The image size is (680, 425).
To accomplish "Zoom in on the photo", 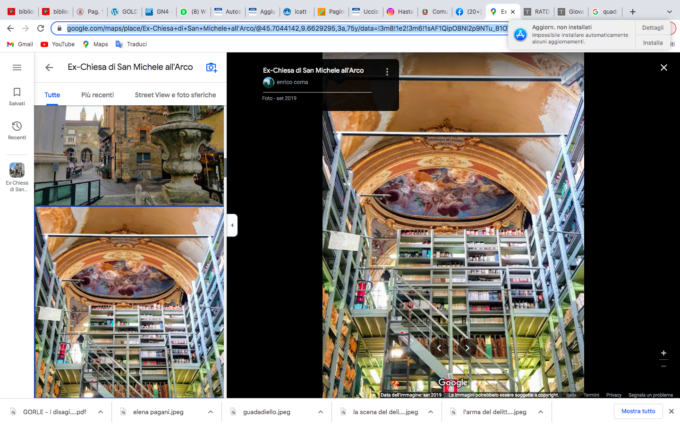I will pyautogui.click(x=664, y=353).
